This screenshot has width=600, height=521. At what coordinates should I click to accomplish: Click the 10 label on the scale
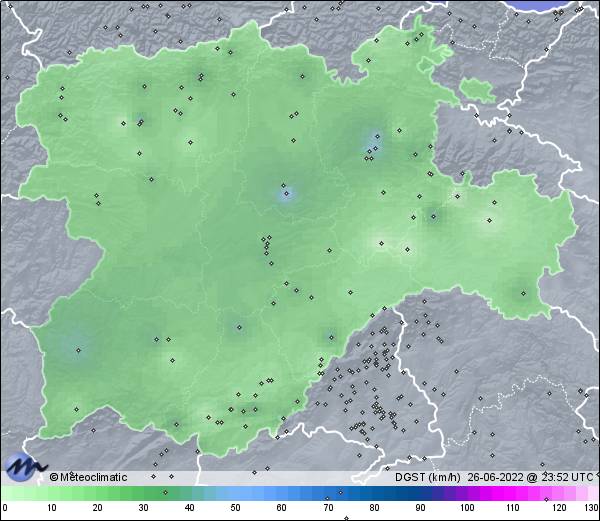[52, 508]
